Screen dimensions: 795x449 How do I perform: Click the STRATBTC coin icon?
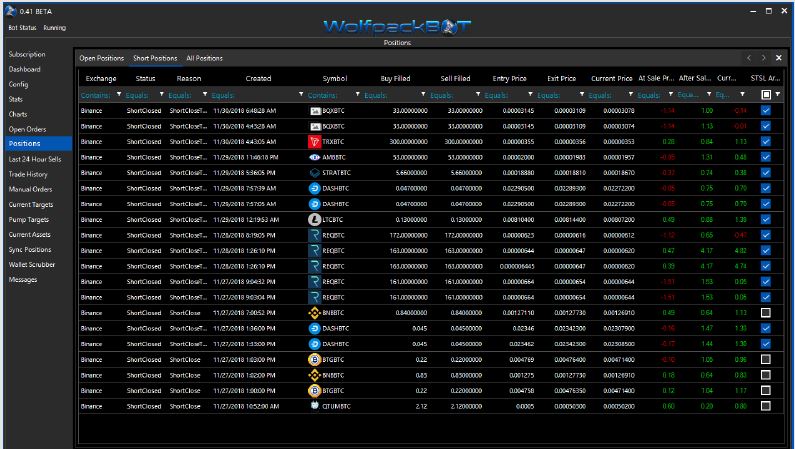pos(314,173)
